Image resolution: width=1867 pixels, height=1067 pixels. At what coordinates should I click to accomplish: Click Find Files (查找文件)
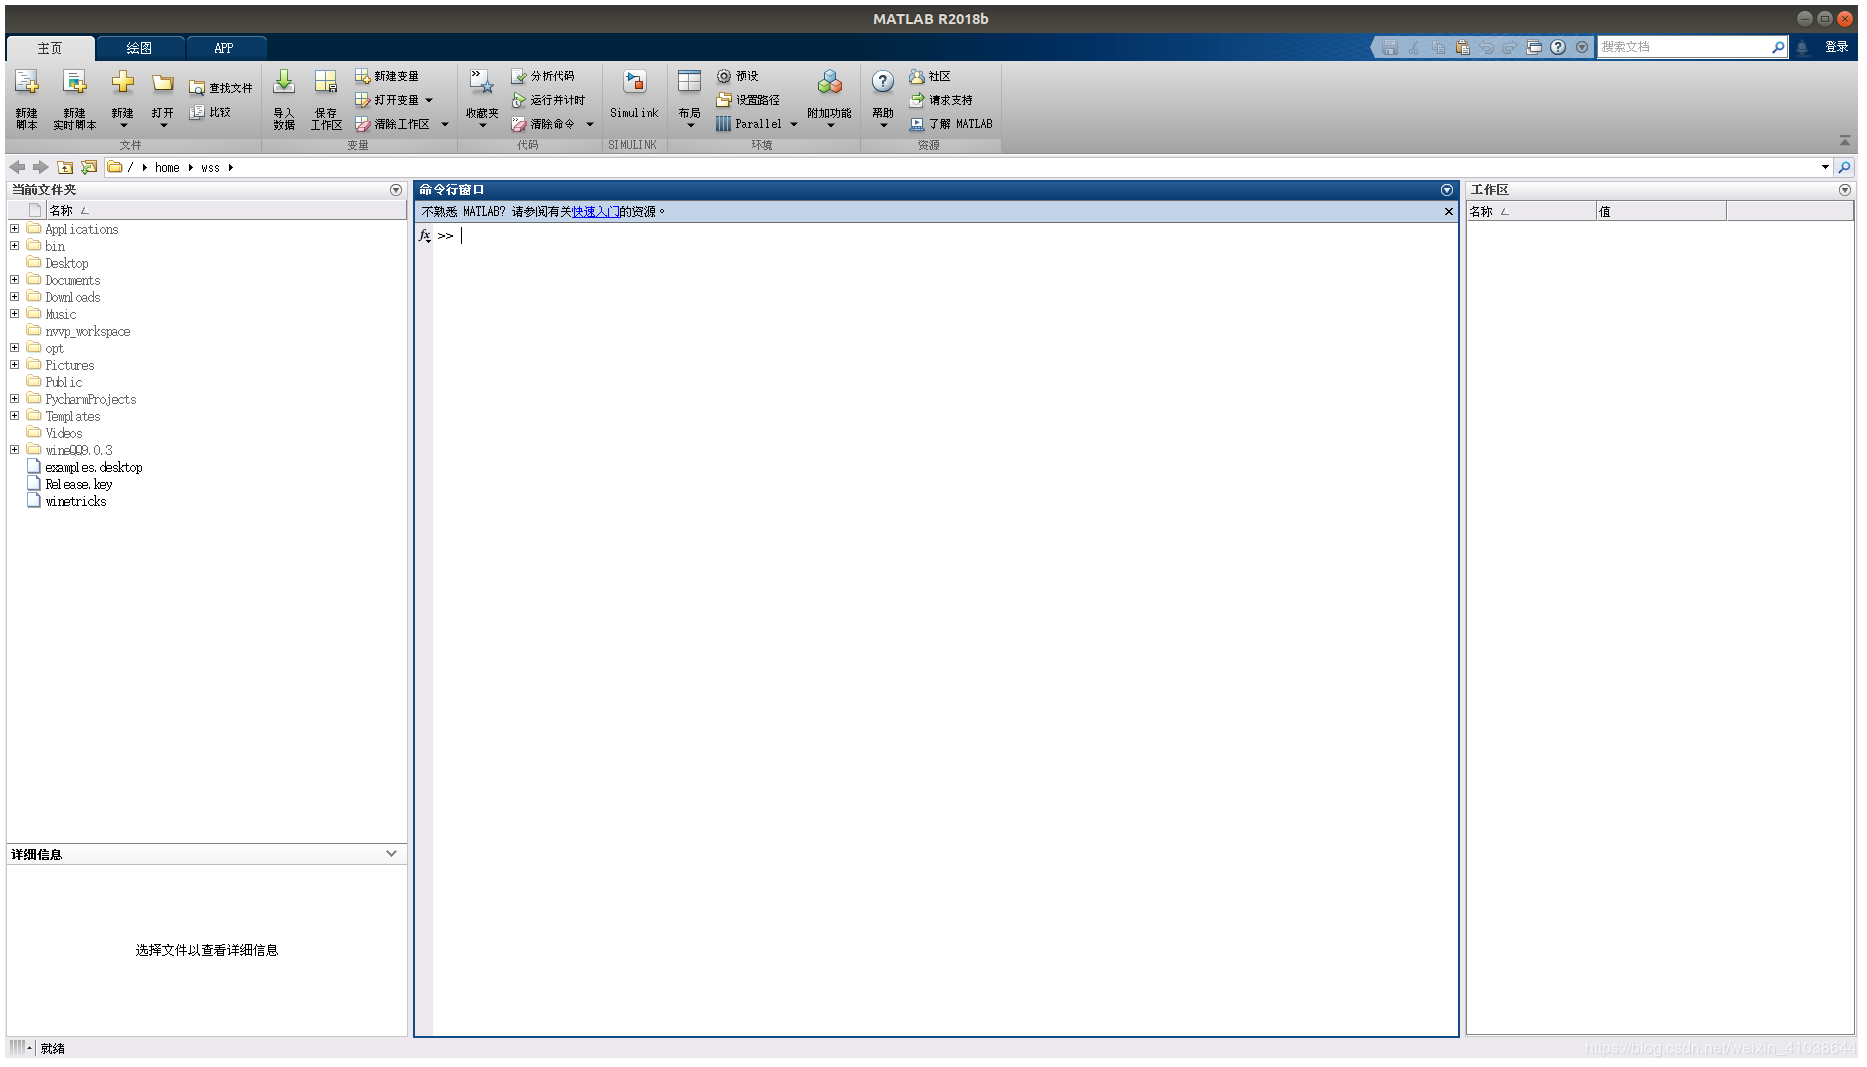[x=221, y=88]
